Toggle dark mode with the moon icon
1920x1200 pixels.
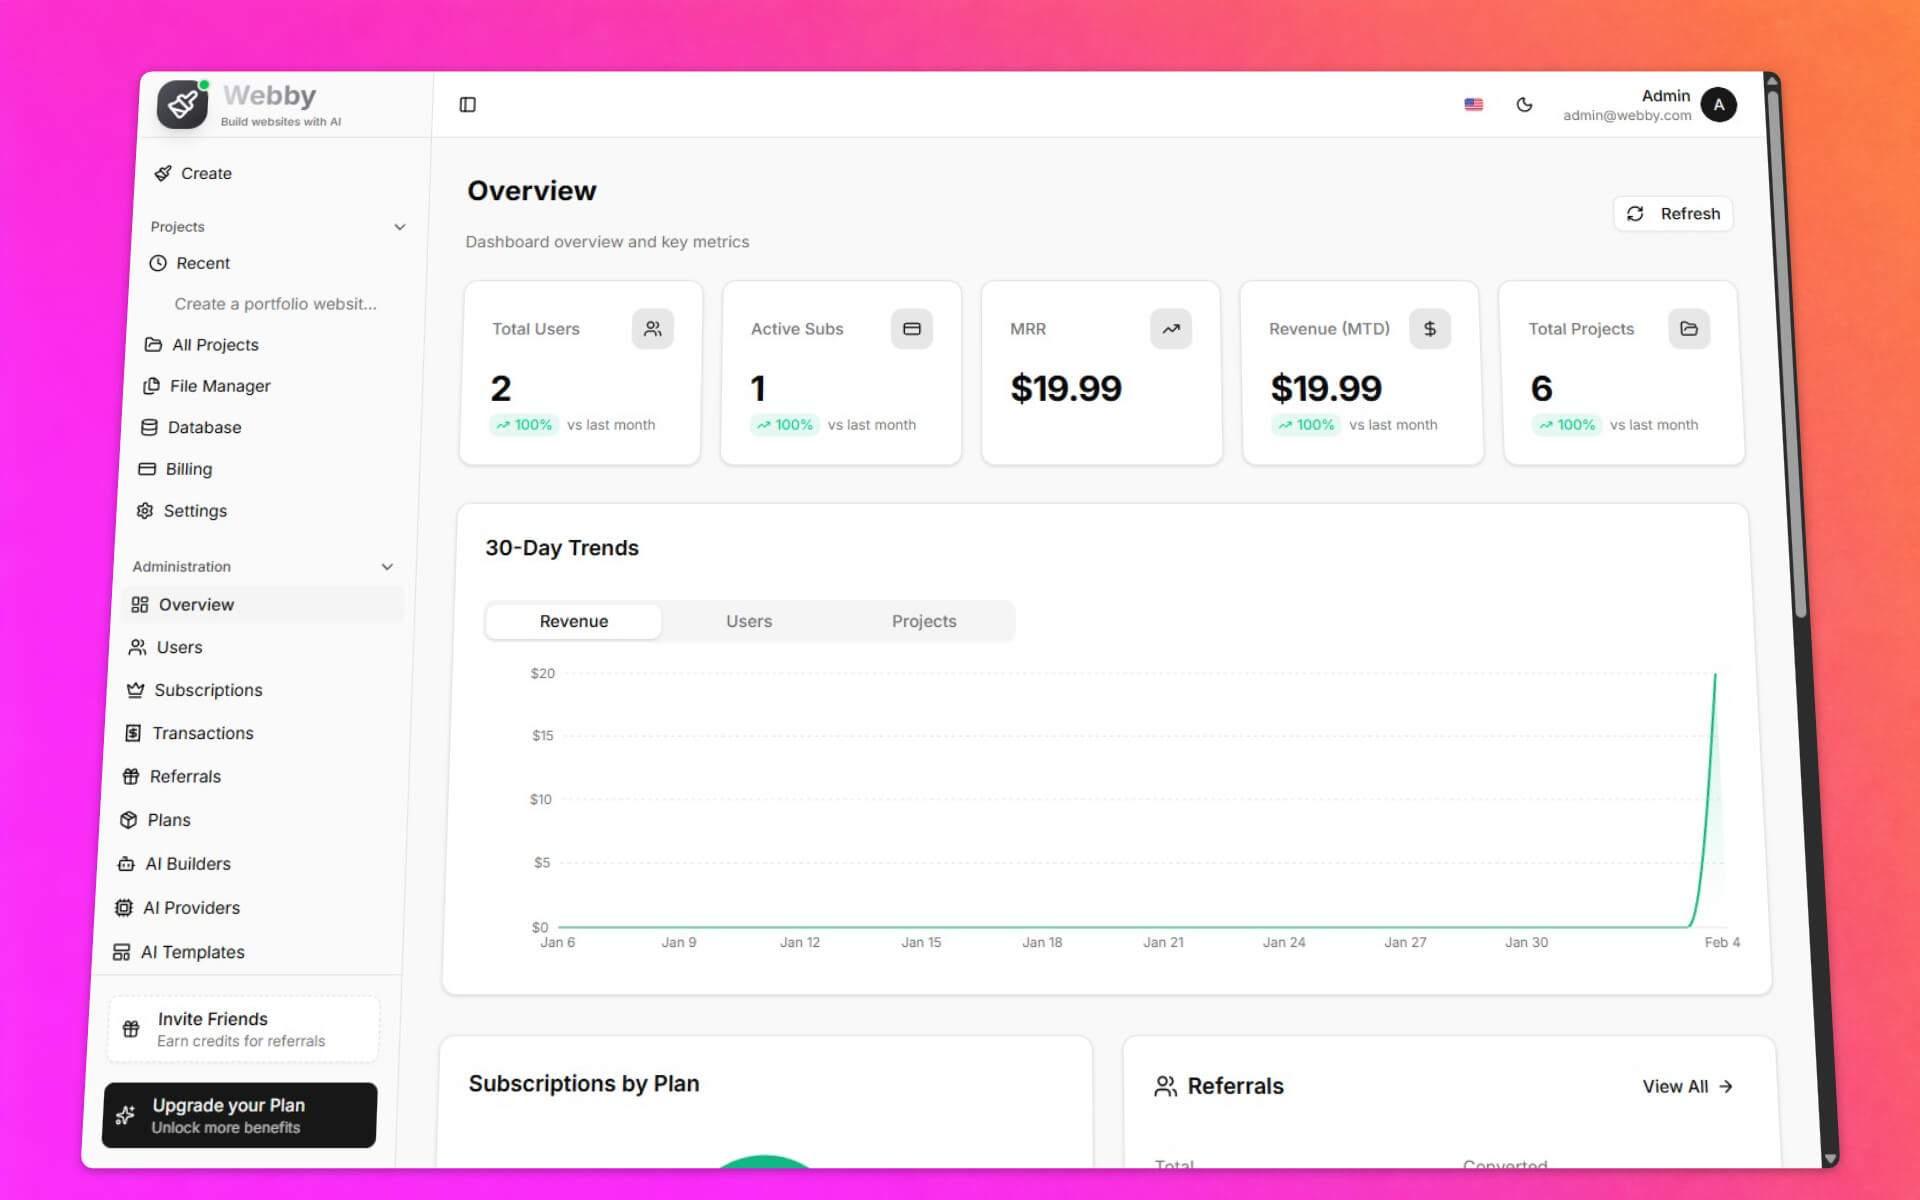pyautogui.click(x=1524, y=104)
